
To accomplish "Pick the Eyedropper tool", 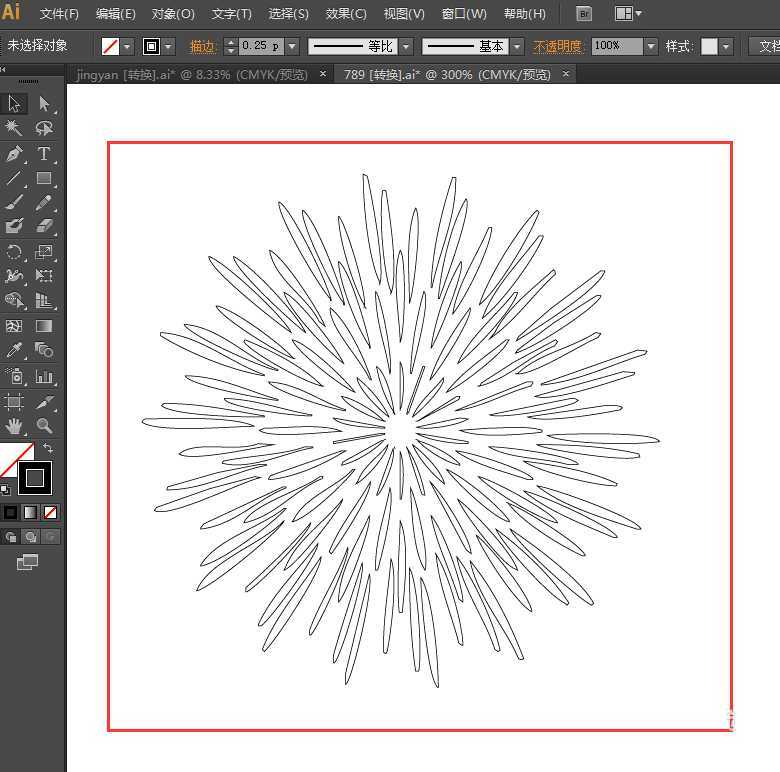I will click(14, 351).
